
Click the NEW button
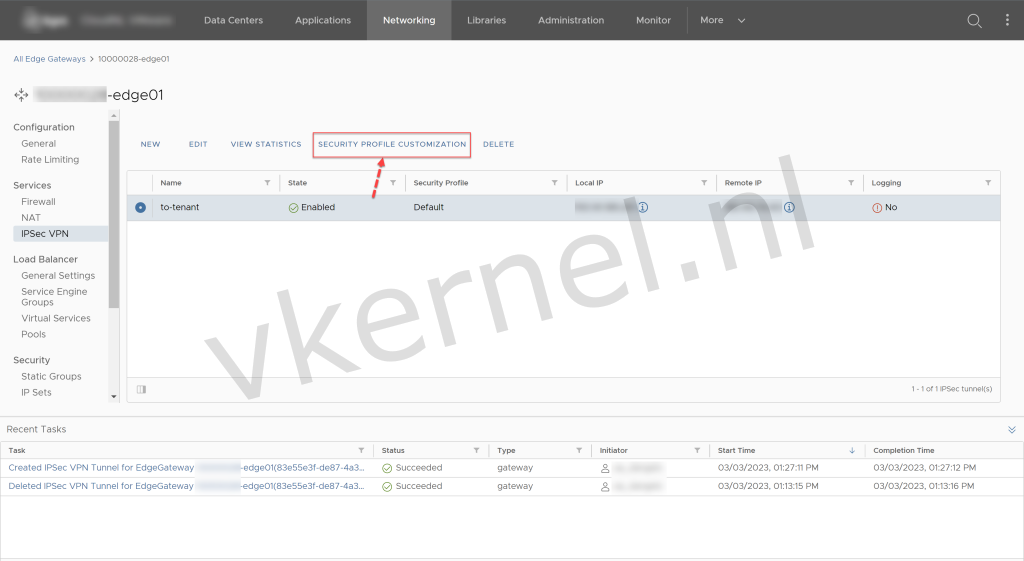(150, 144)
